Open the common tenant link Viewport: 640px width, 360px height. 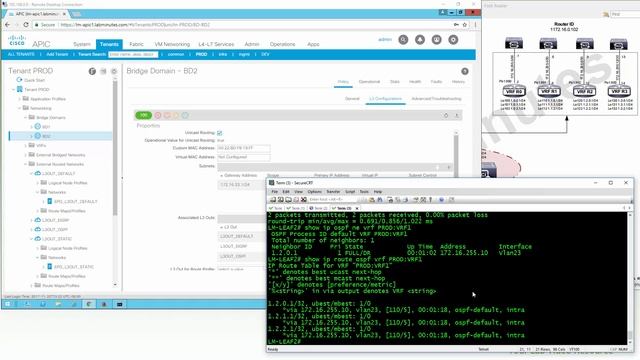[176, 54]
